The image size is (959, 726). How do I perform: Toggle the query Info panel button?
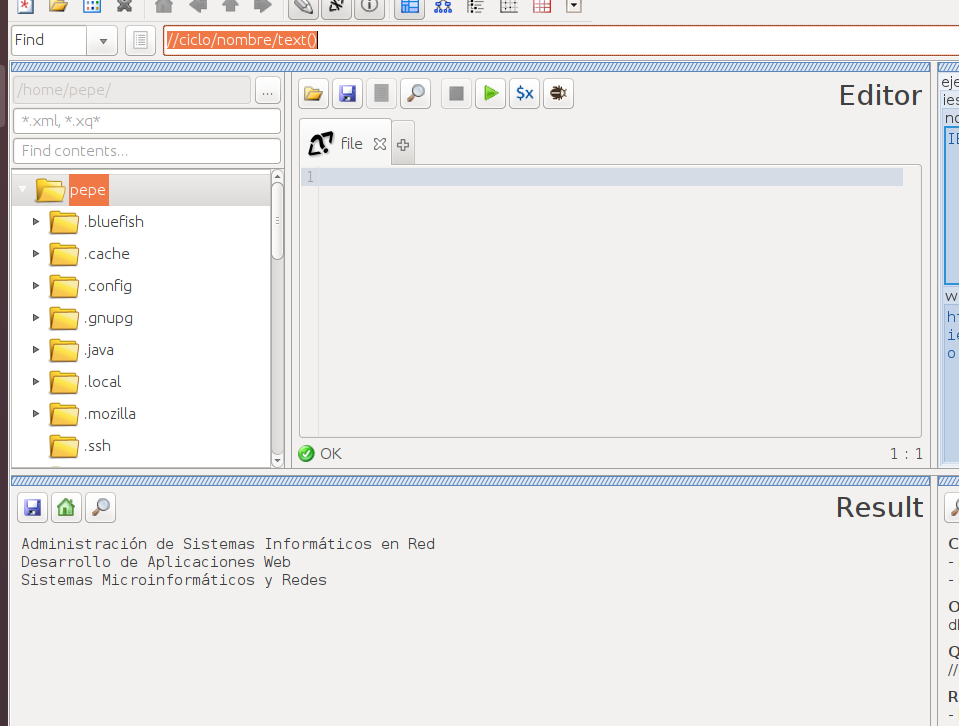click(369, 7)
